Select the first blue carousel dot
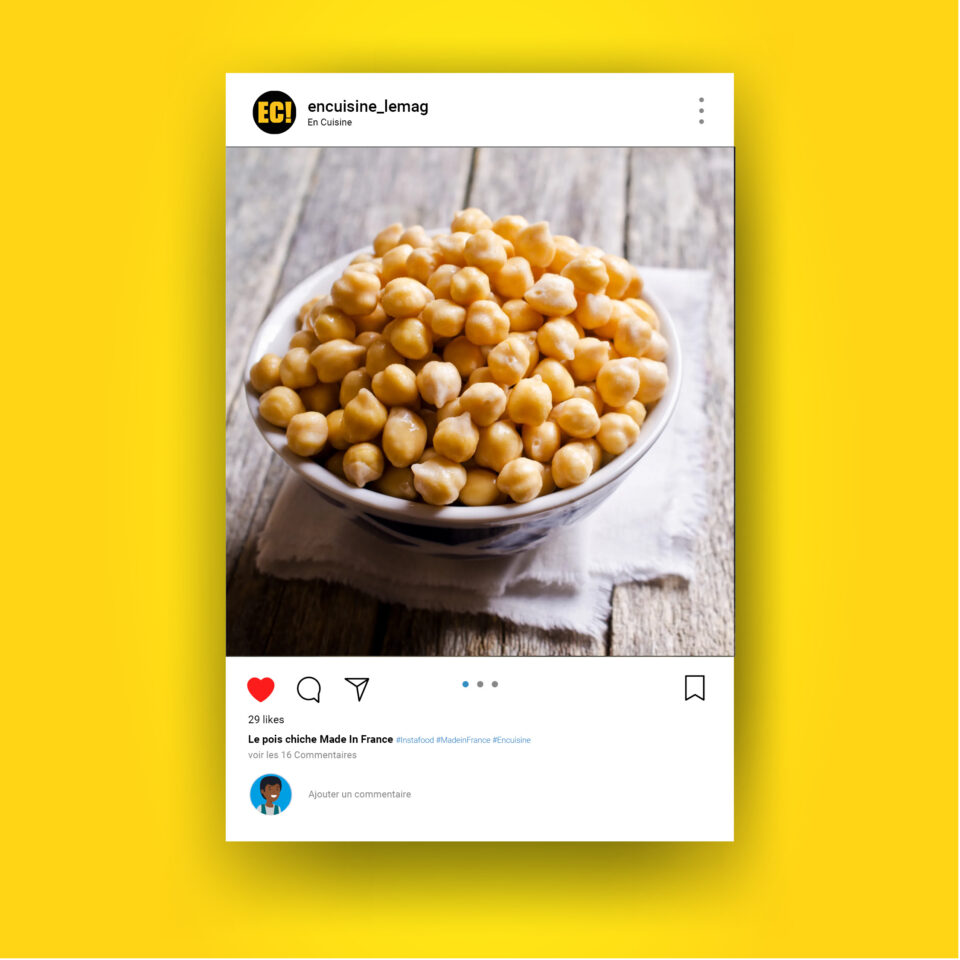The image size is (960, 960). 466,684
